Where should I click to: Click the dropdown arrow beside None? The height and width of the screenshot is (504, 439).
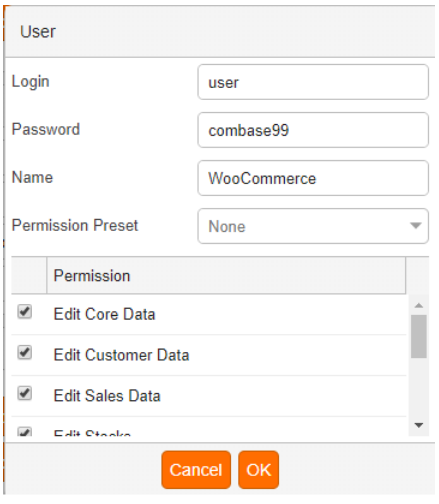pyautogui.click(x=415, y=226)
